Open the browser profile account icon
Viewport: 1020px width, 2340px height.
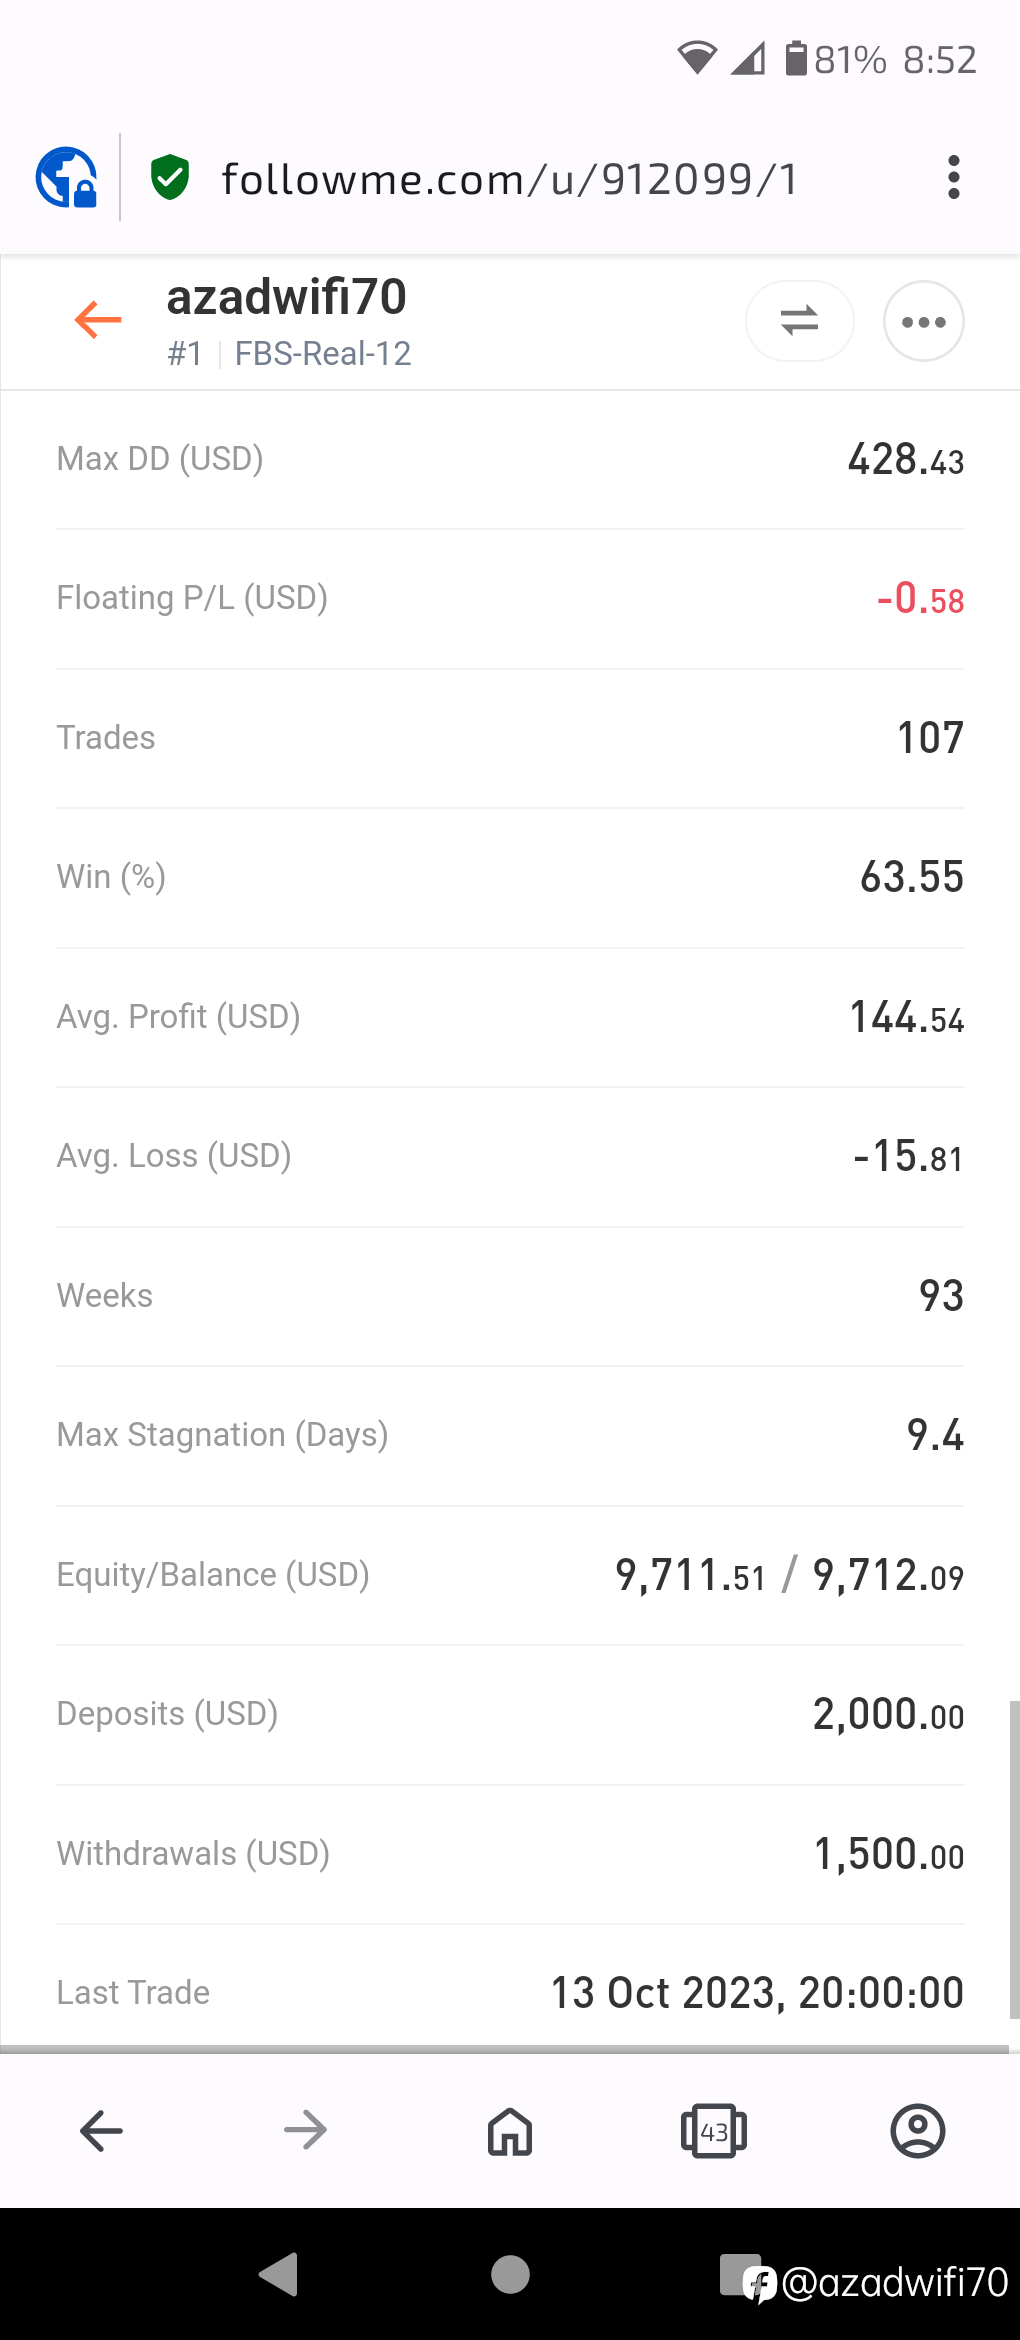917,2131
